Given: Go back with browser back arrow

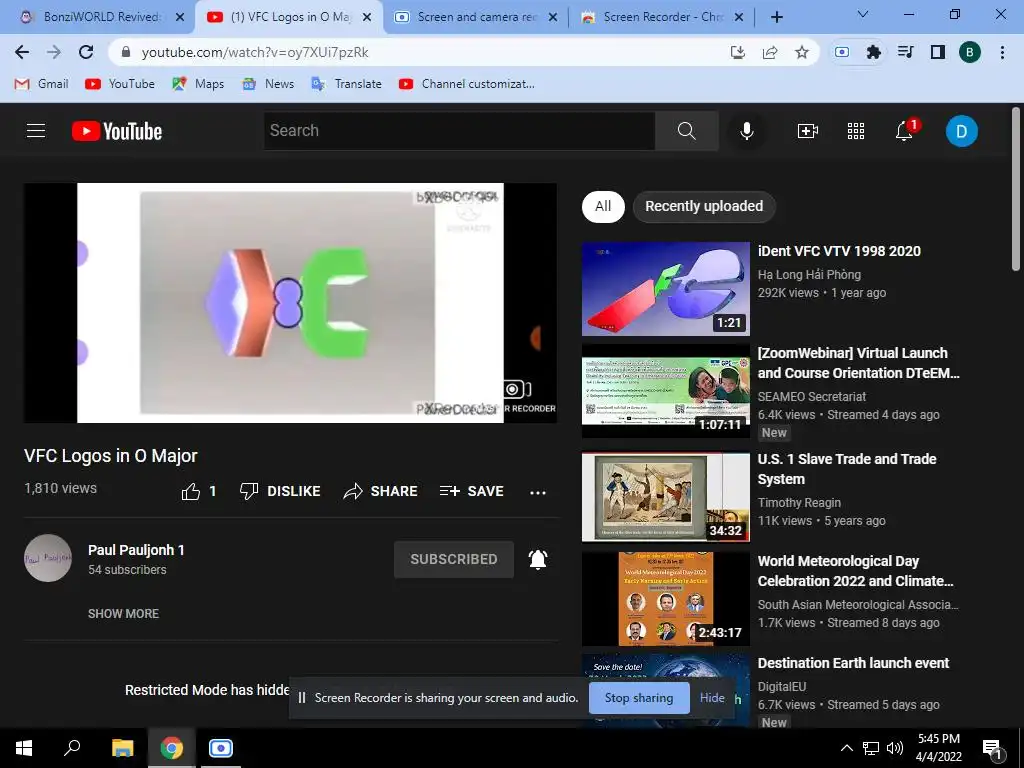Looking at the screenshot, I should 22,52.
